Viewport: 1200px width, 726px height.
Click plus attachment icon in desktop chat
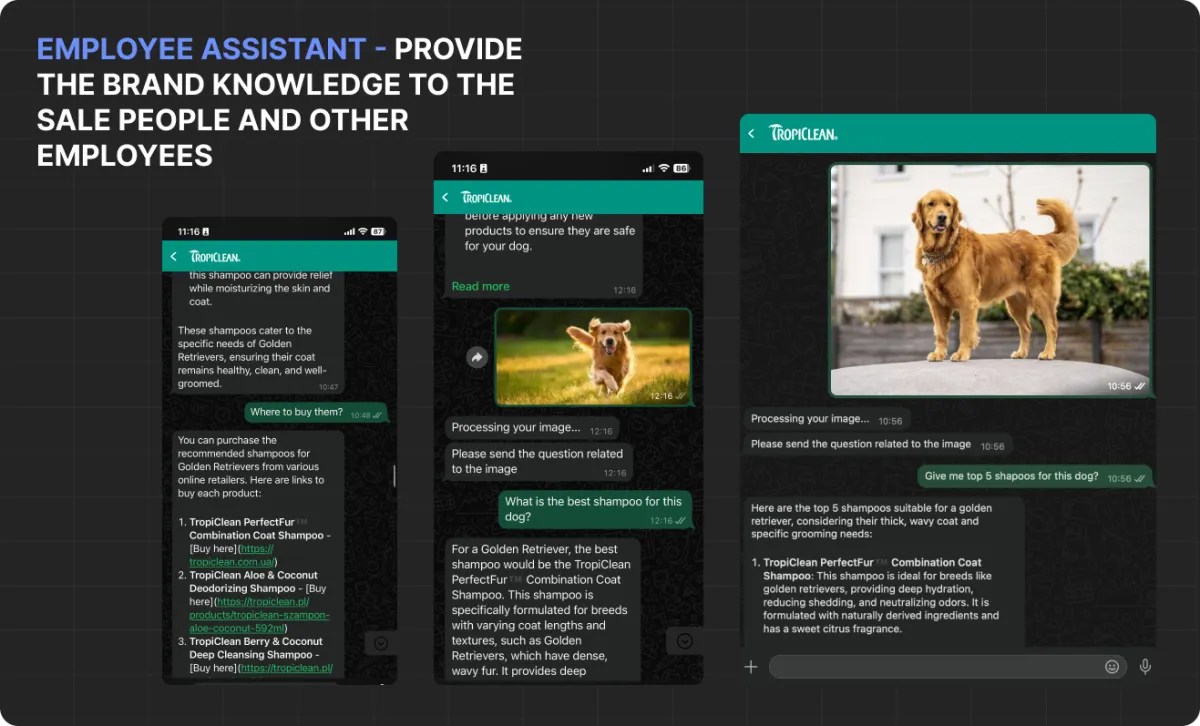(751, 667)
